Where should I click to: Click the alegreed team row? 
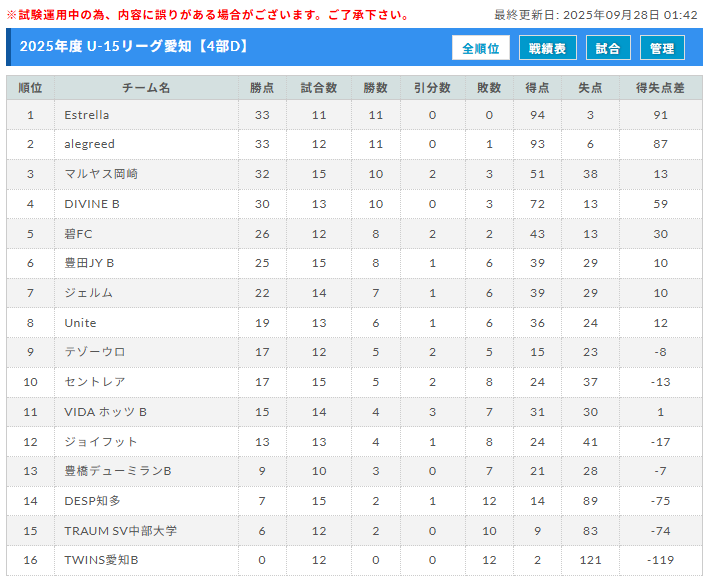click(90, 145)
